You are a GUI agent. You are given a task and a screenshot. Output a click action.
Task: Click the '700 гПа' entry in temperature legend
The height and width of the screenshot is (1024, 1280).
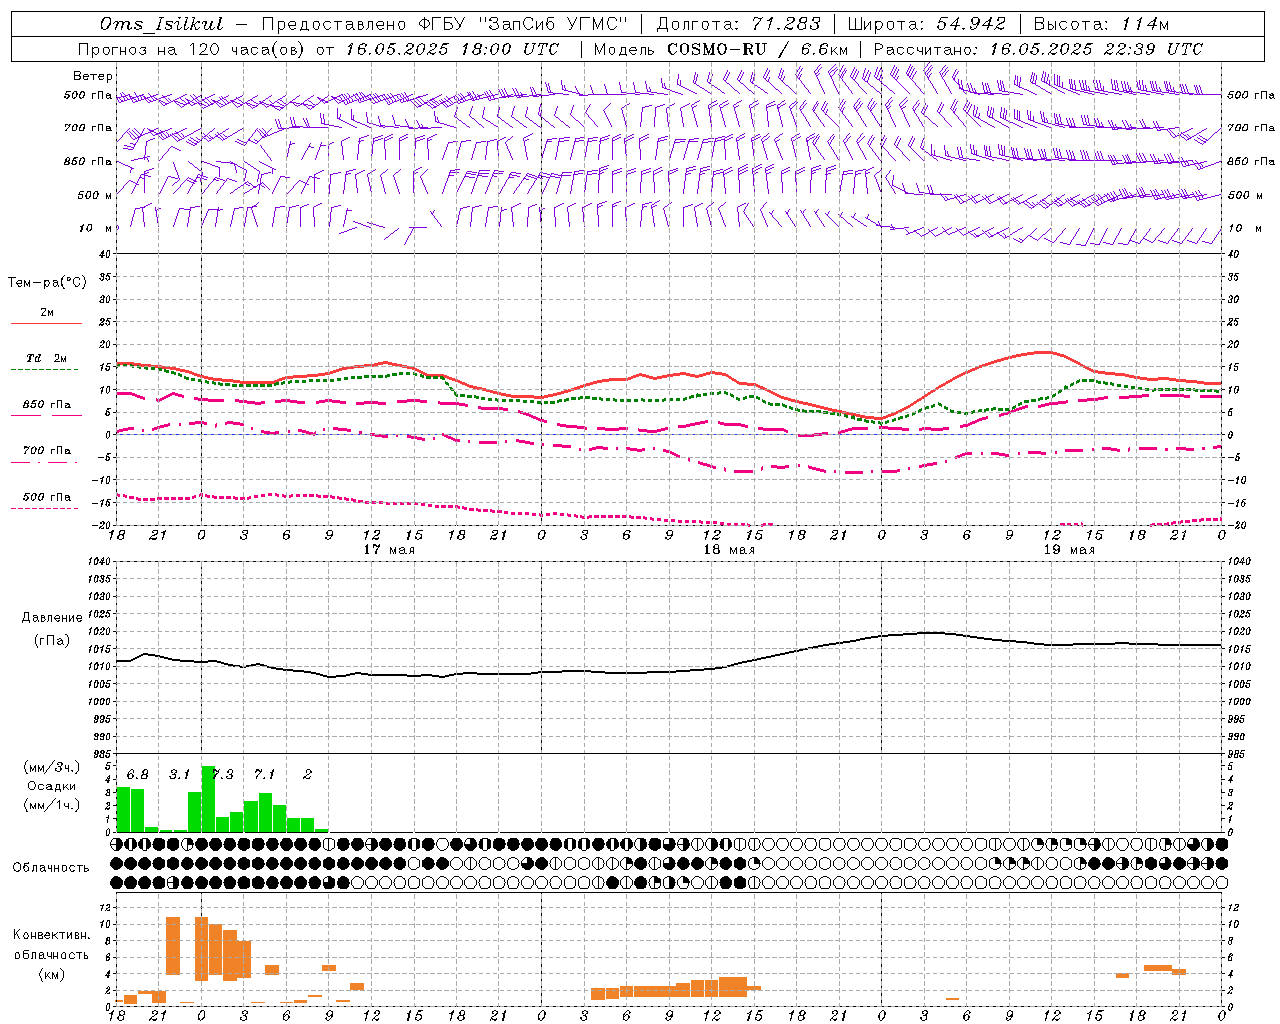coord(47,451)
